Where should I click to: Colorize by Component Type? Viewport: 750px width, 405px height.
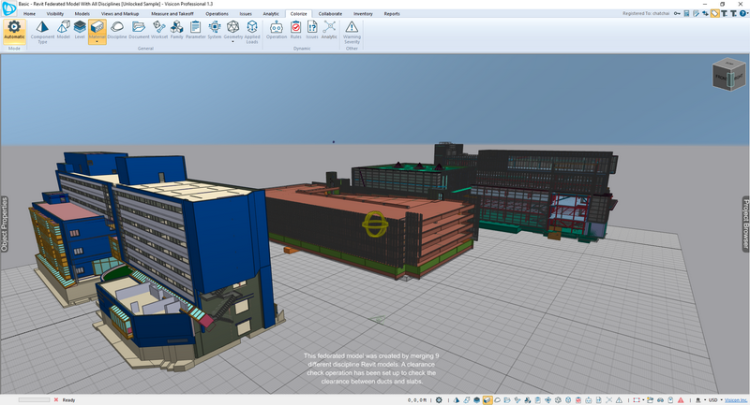42,30
